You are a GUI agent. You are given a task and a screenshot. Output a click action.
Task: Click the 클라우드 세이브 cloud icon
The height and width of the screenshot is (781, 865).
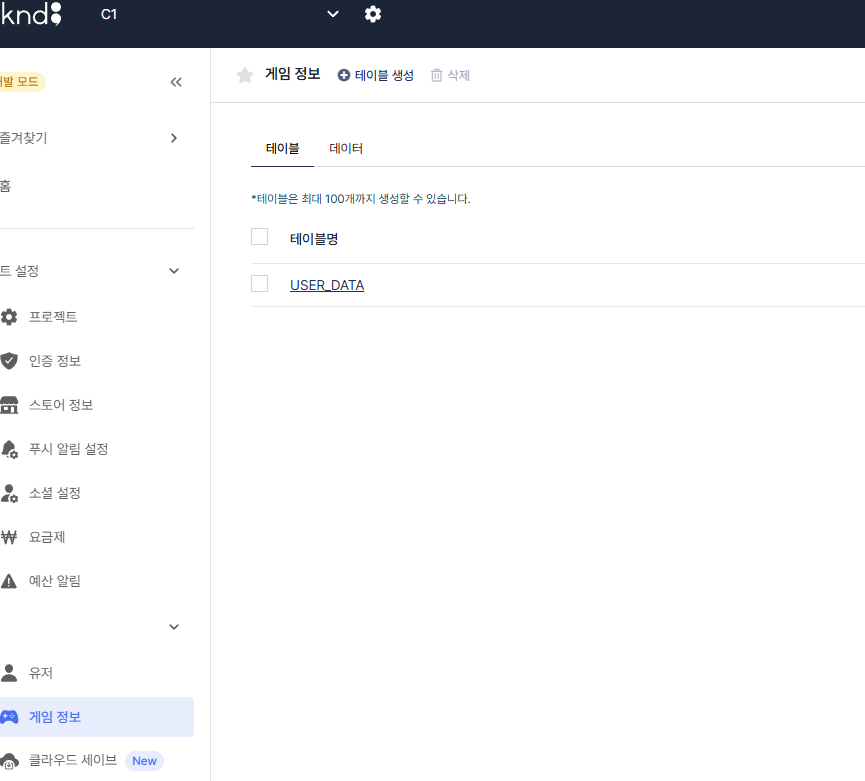(x=9, y=761)
